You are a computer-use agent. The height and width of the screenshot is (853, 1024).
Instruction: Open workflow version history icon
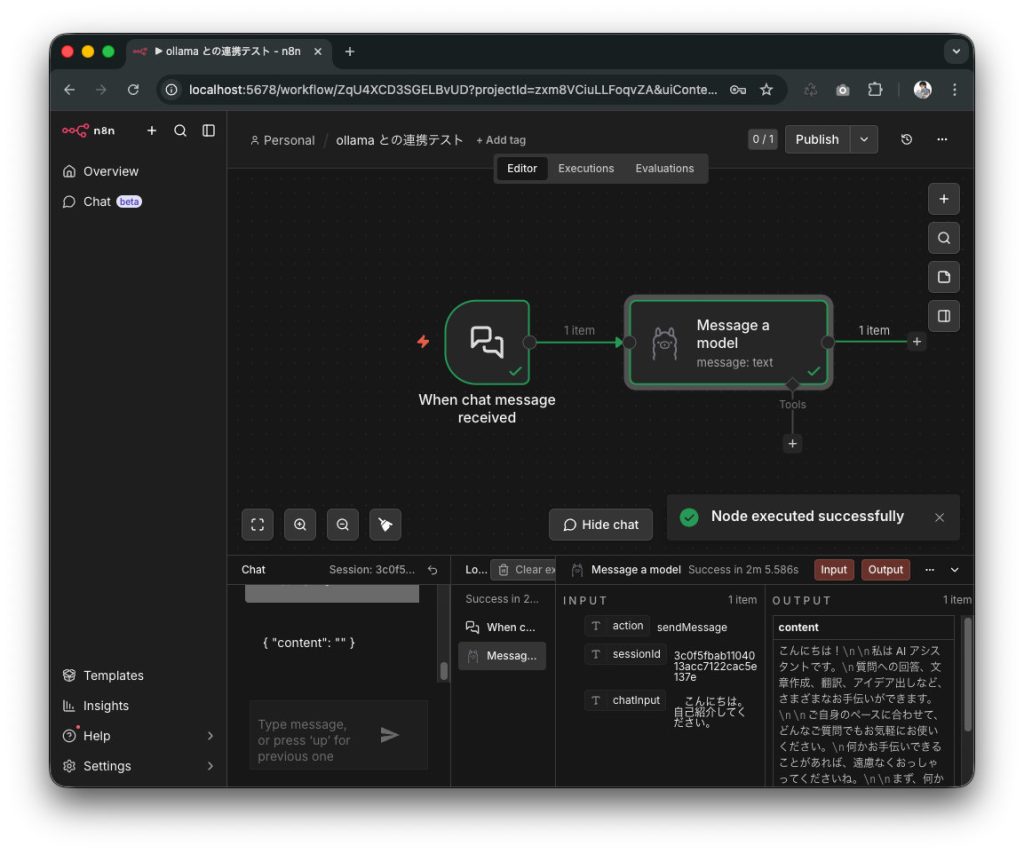(x=906, y=139)
